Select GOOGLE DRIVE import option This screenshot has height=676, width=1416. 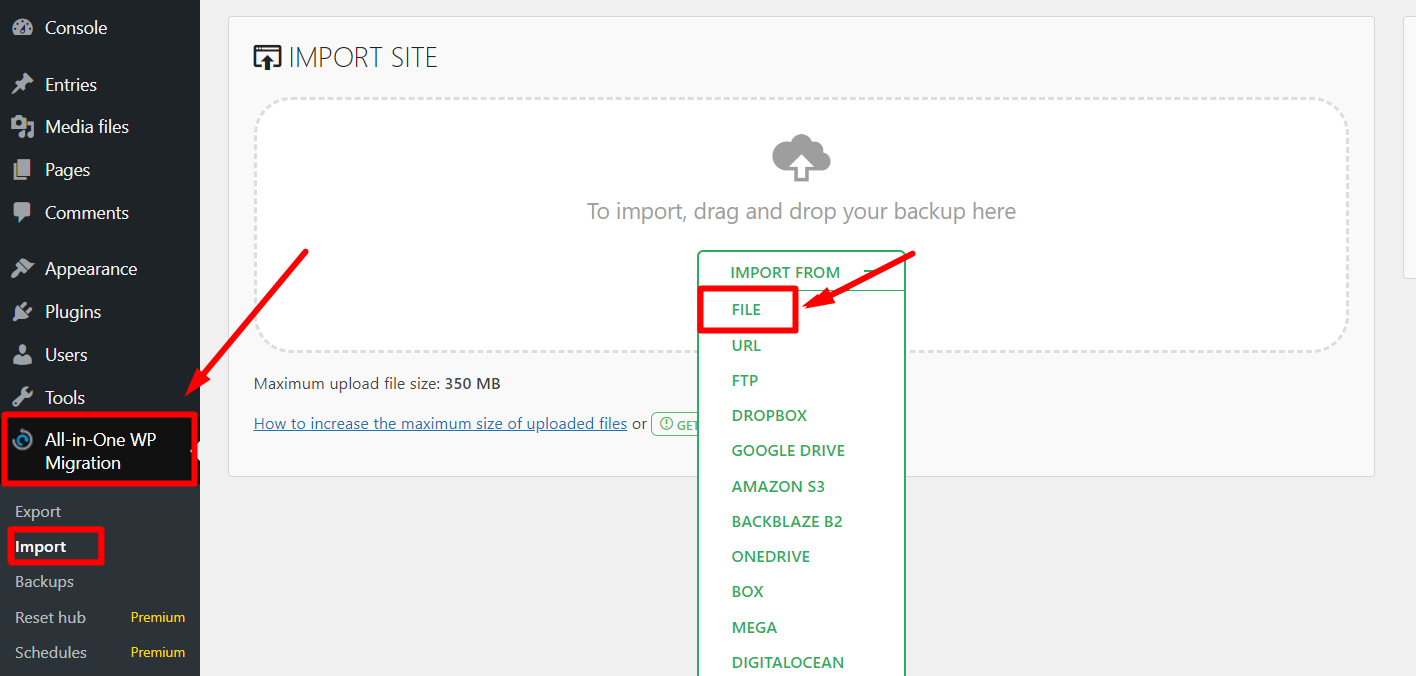coord(788,450)
